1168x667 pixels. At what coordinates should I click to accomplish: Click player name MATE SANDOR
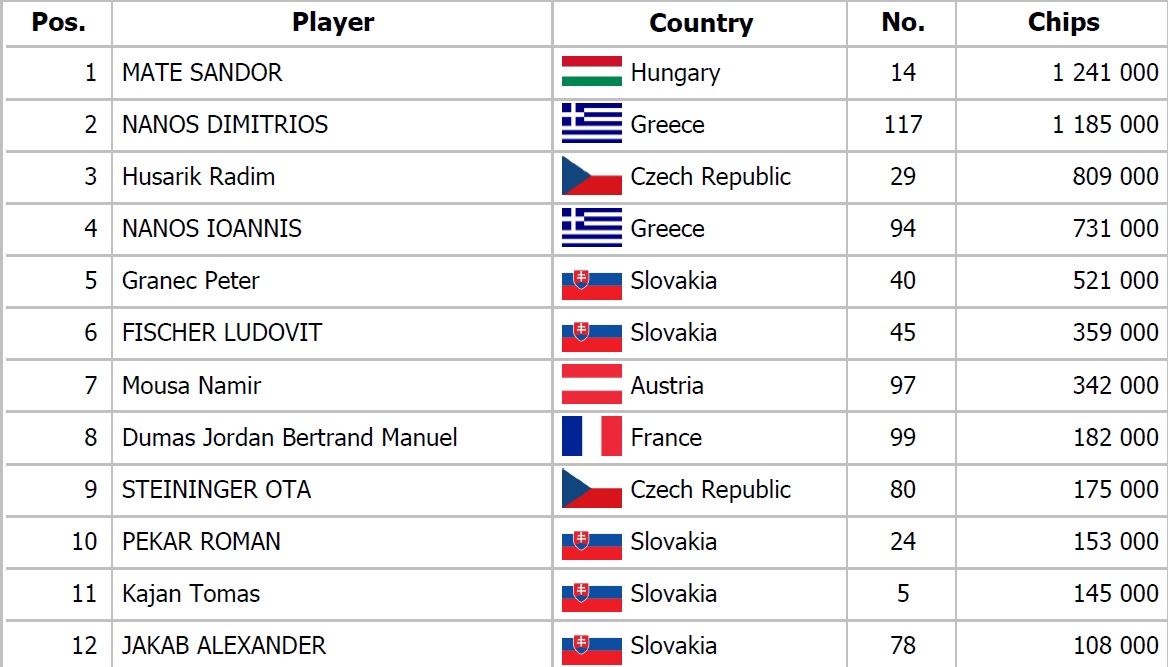(x=203, y=72)
